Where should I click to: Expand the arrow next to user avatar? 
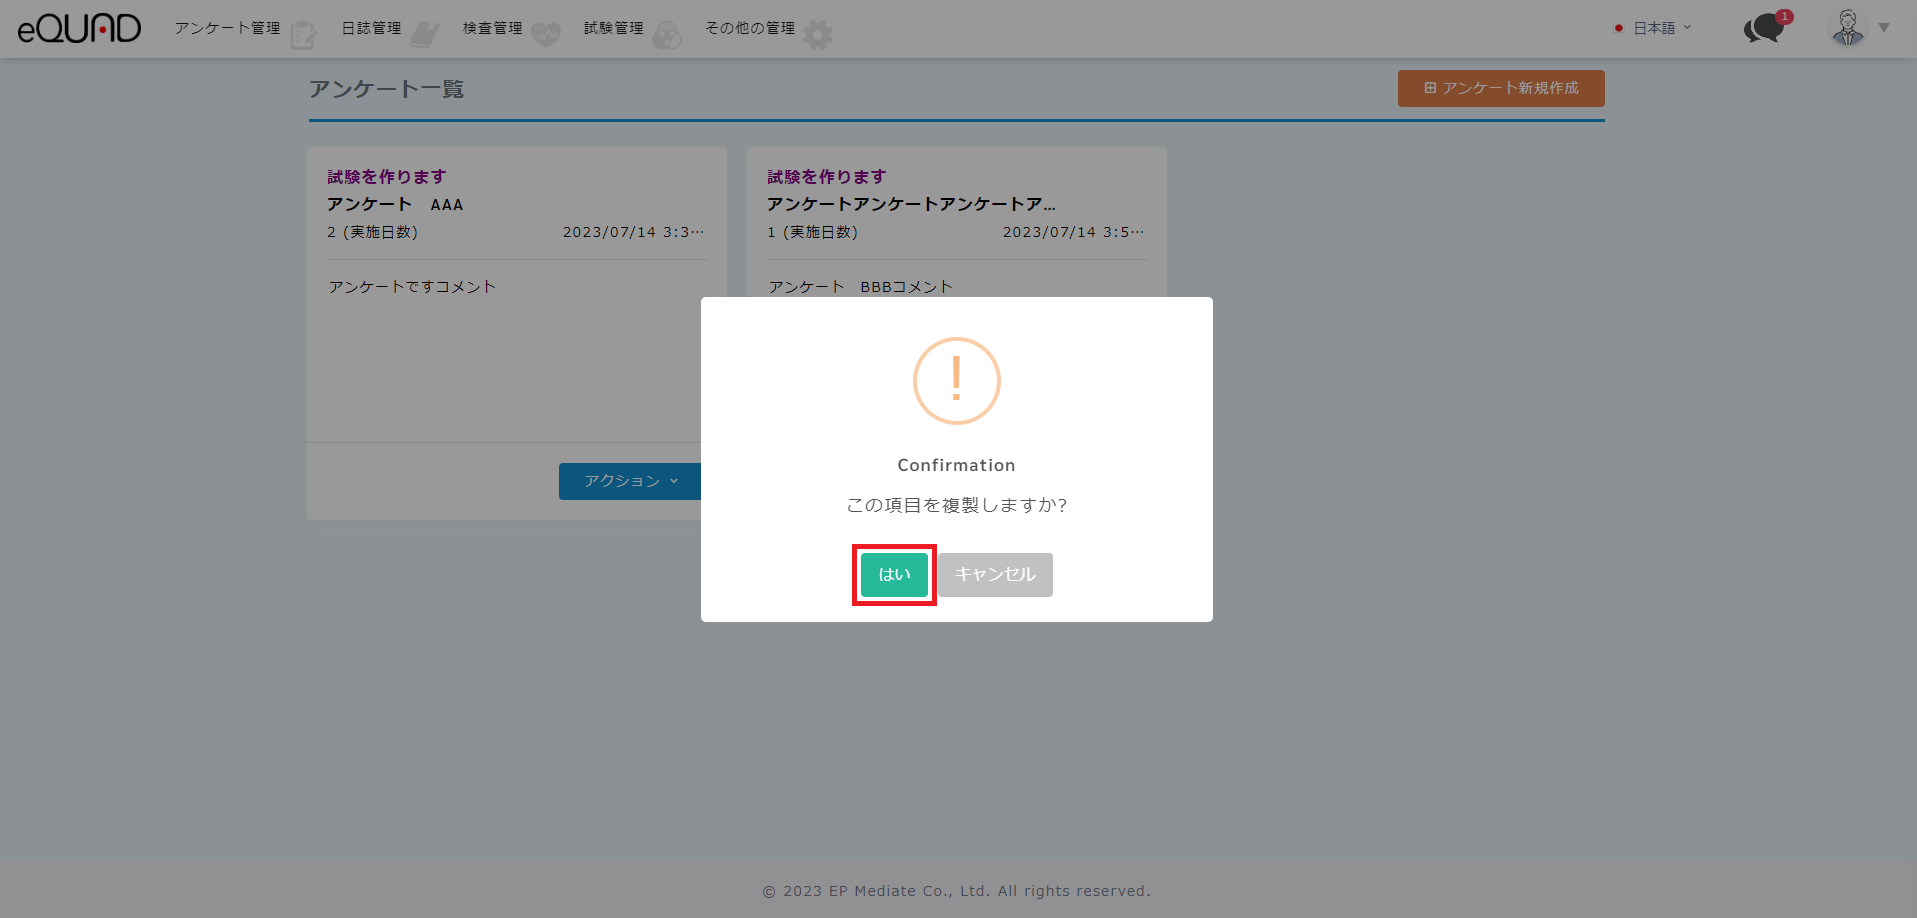click(x=1884, y=28)
